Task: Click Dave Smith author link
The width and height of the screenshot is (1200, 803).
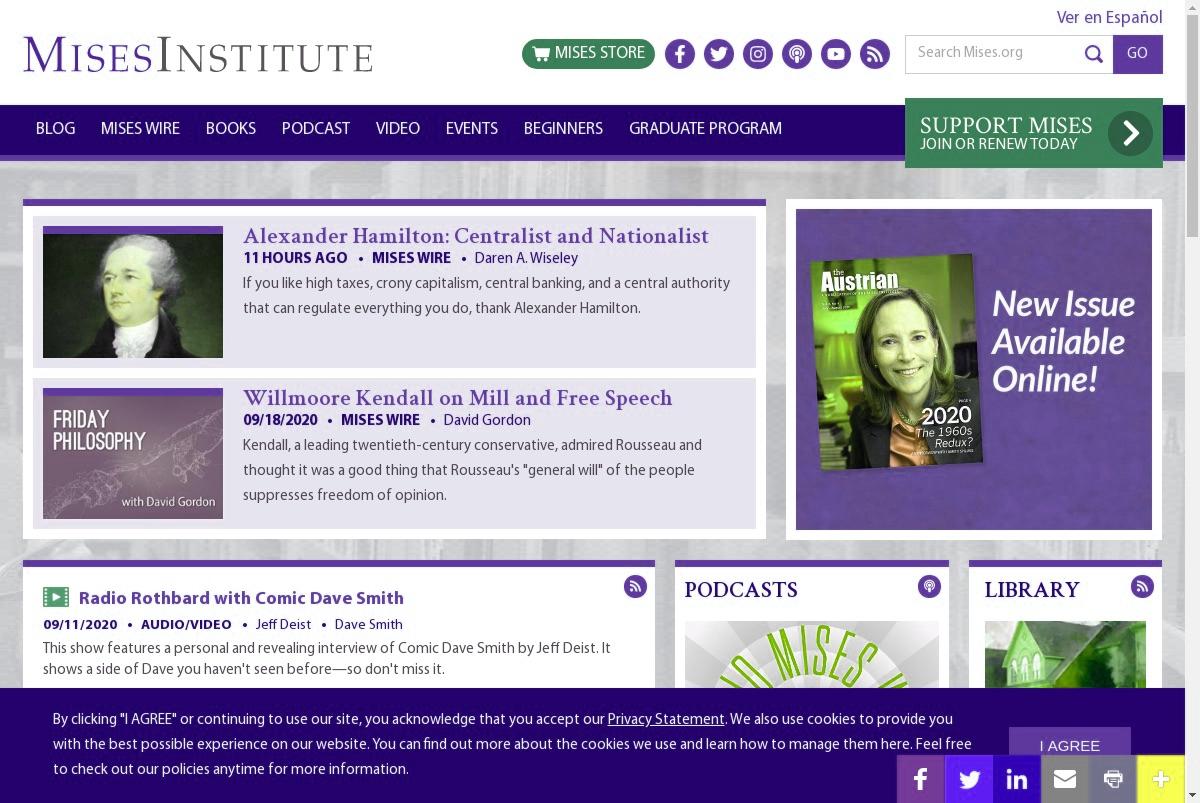Action: pyautogui.click(x=369, y=625)
